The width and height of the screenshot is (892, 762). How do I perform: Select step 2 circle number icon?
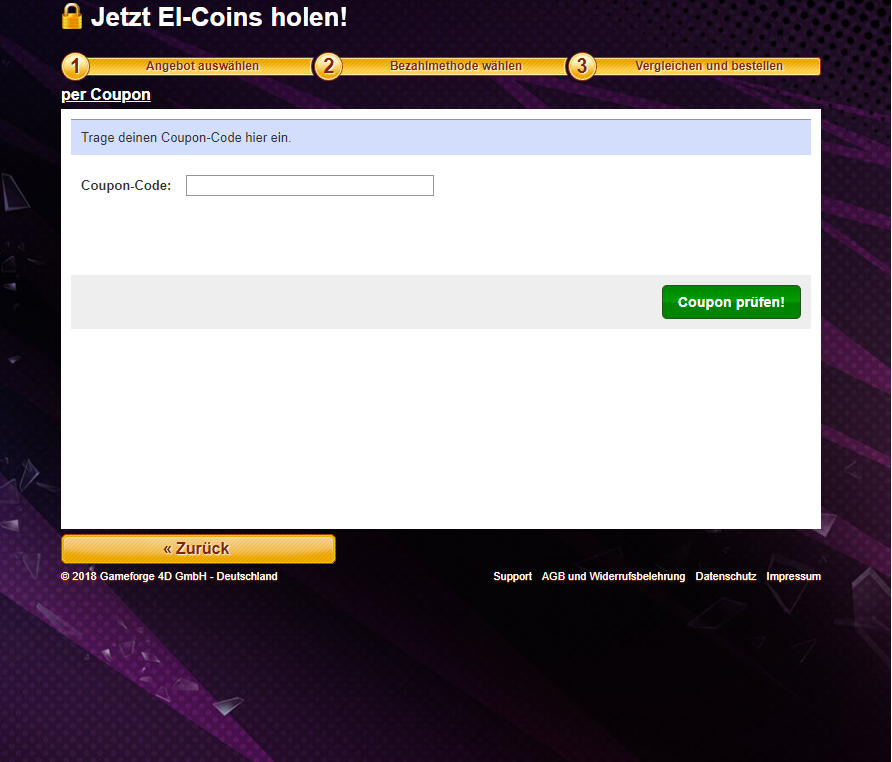pyautogui.click(x=328, y=66)
